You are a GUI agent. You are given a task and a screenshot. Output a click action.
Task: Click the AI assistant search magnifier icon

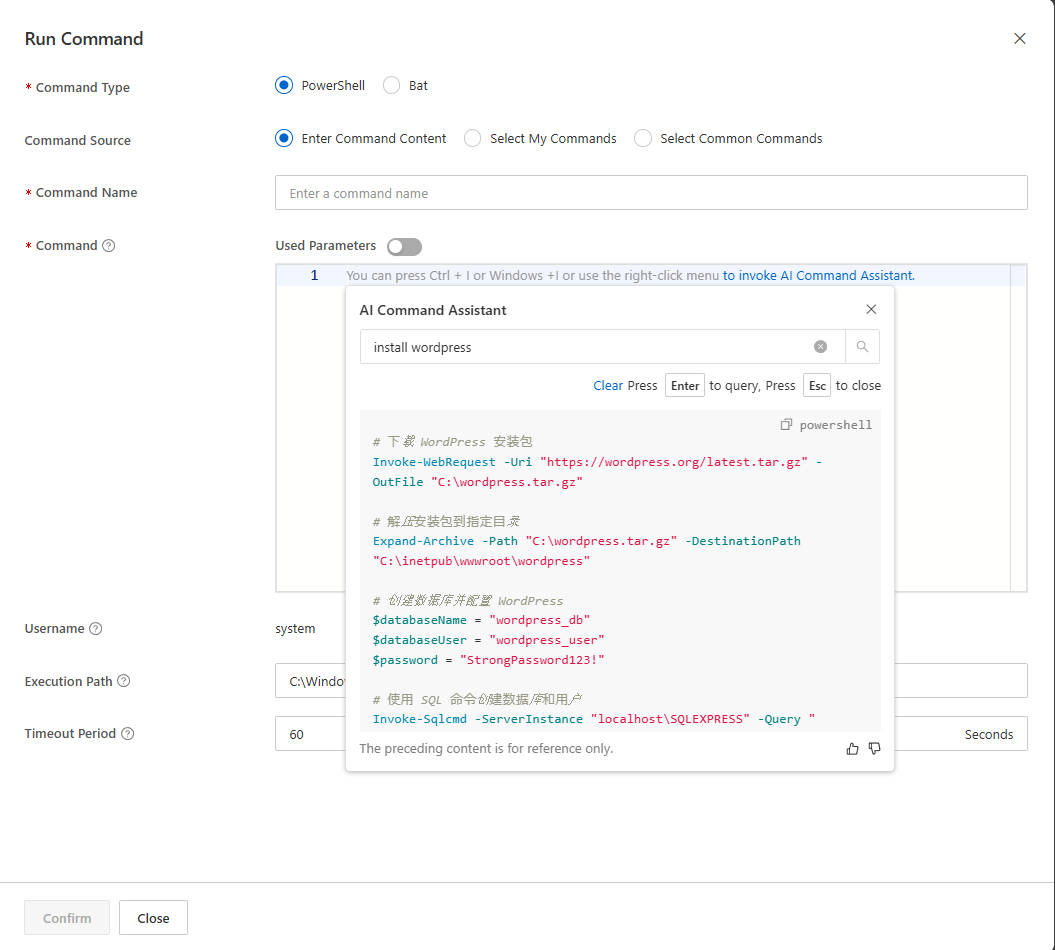tap(862, 346)
